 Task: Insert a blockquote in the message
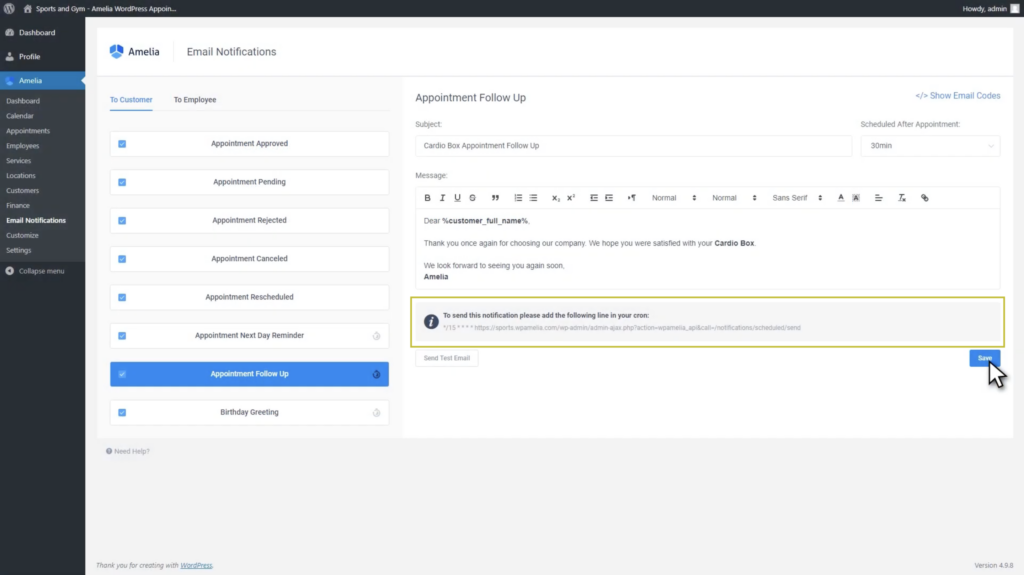click(495, 198)
